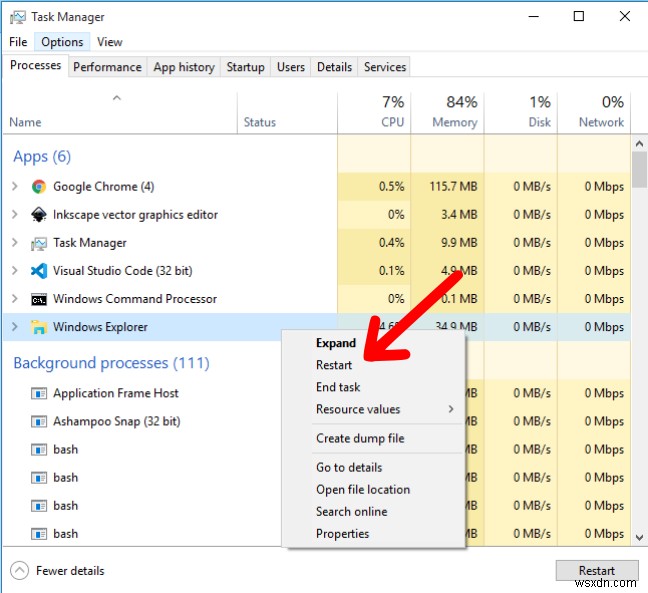The image size is (648, 593).
Task: Click the scrollbar up arrow
Action: pyautogui.click(x=639, y=144)
